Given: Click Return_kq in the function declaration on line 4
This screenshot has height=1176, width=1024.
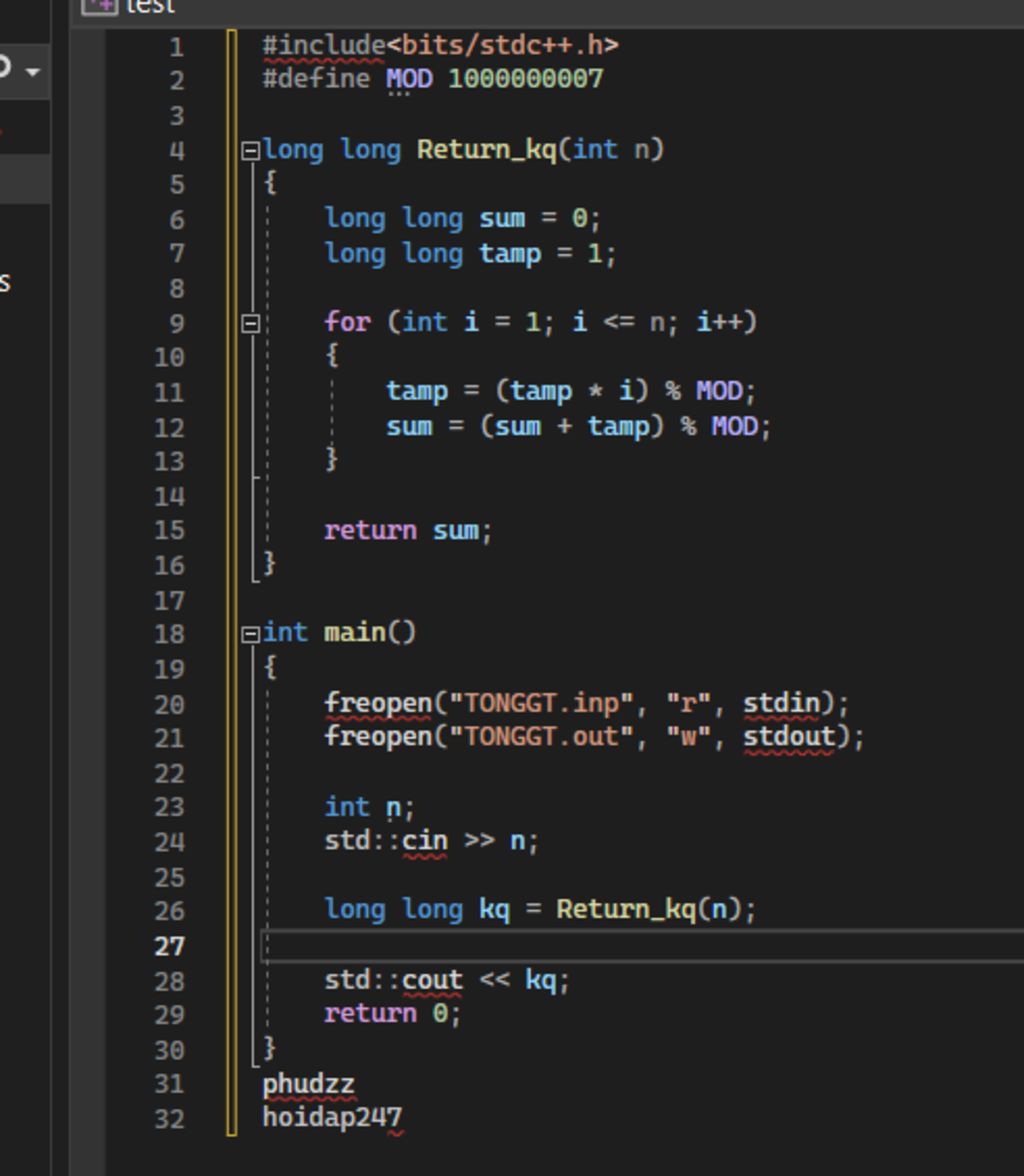Looking at the screenshot, I should point(487,149).
